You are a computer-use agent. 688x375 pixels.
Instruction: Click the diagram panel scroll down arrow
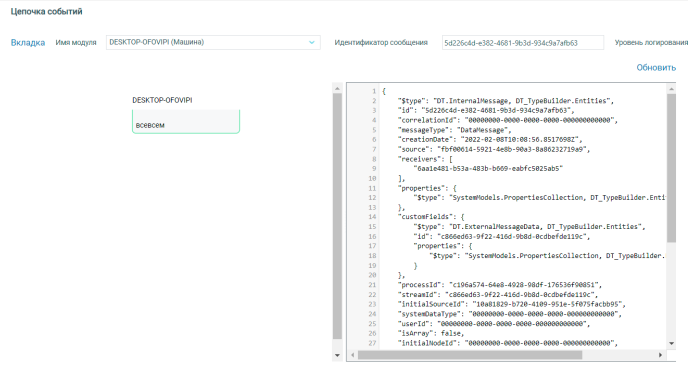tap(337, 355)
